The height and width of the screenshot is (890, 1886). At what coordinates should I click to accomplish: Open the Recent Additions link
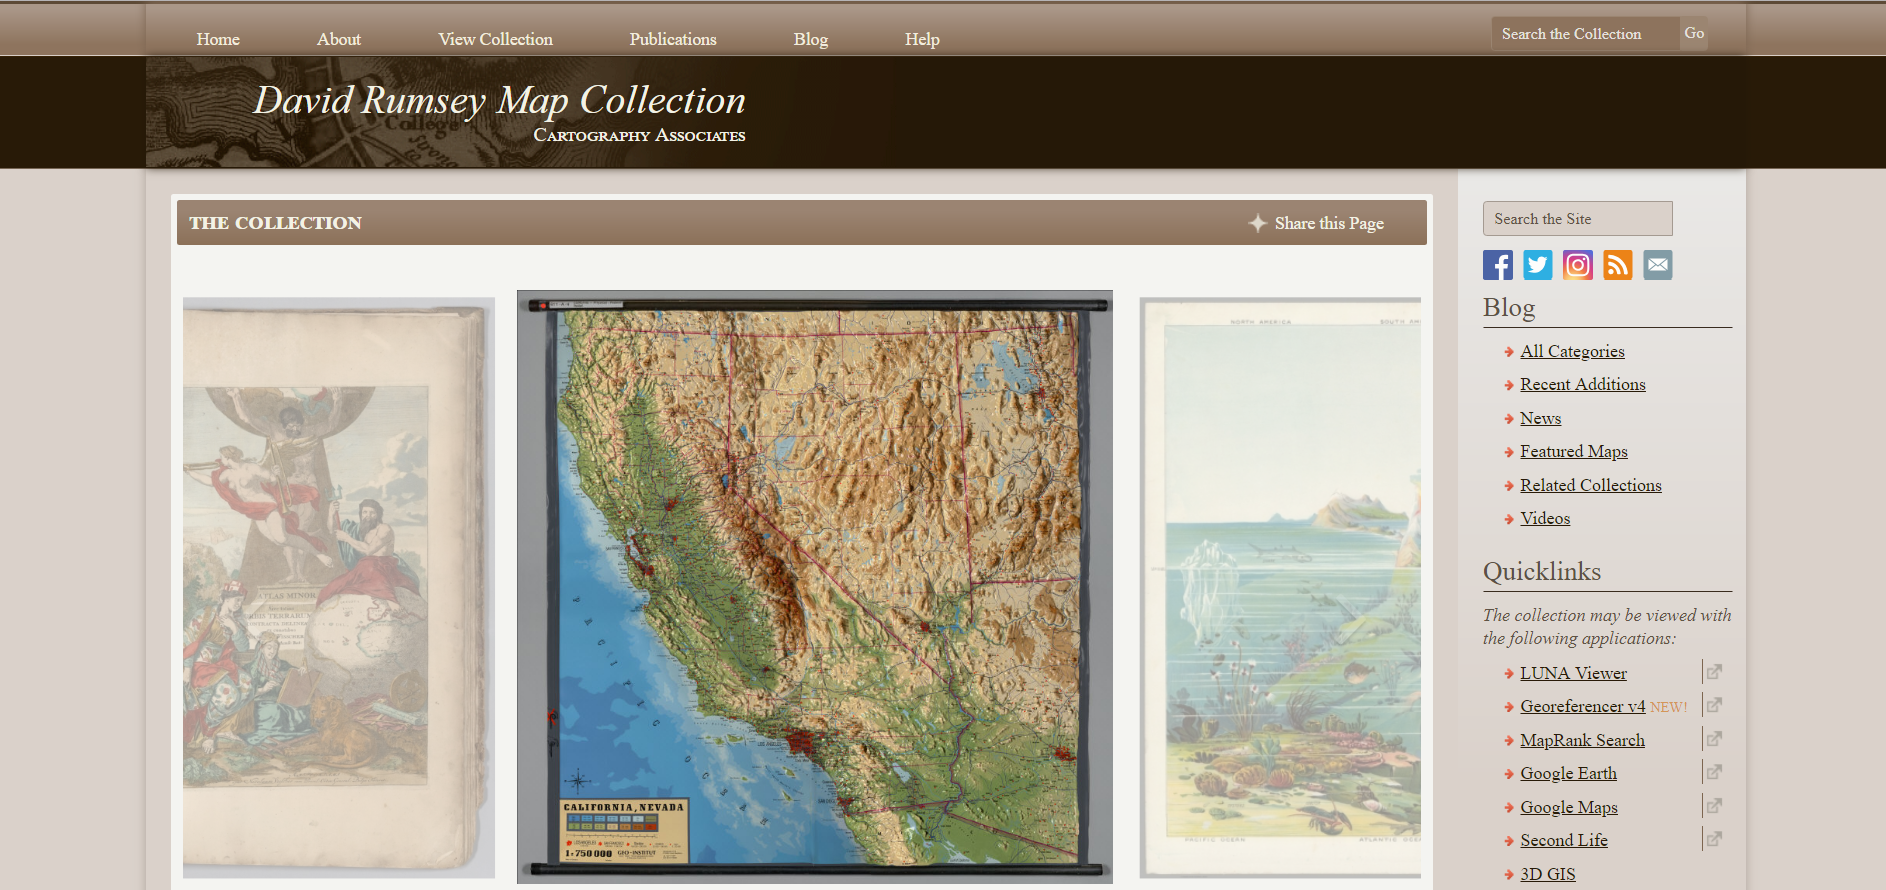[1583, 384]
